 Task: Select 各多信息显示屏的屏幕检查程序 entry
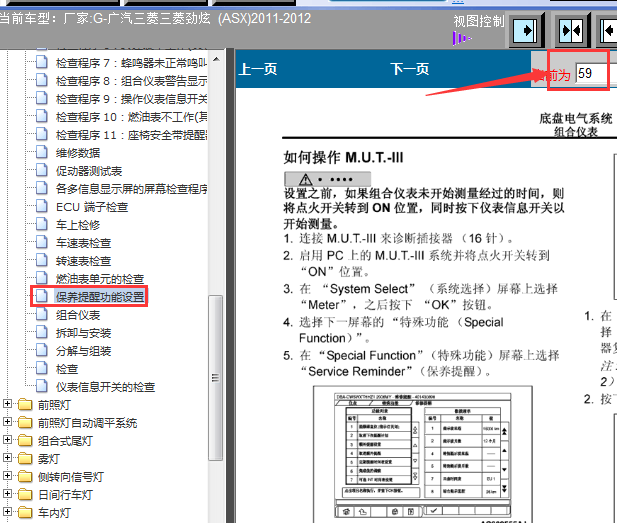pos(131,189)
